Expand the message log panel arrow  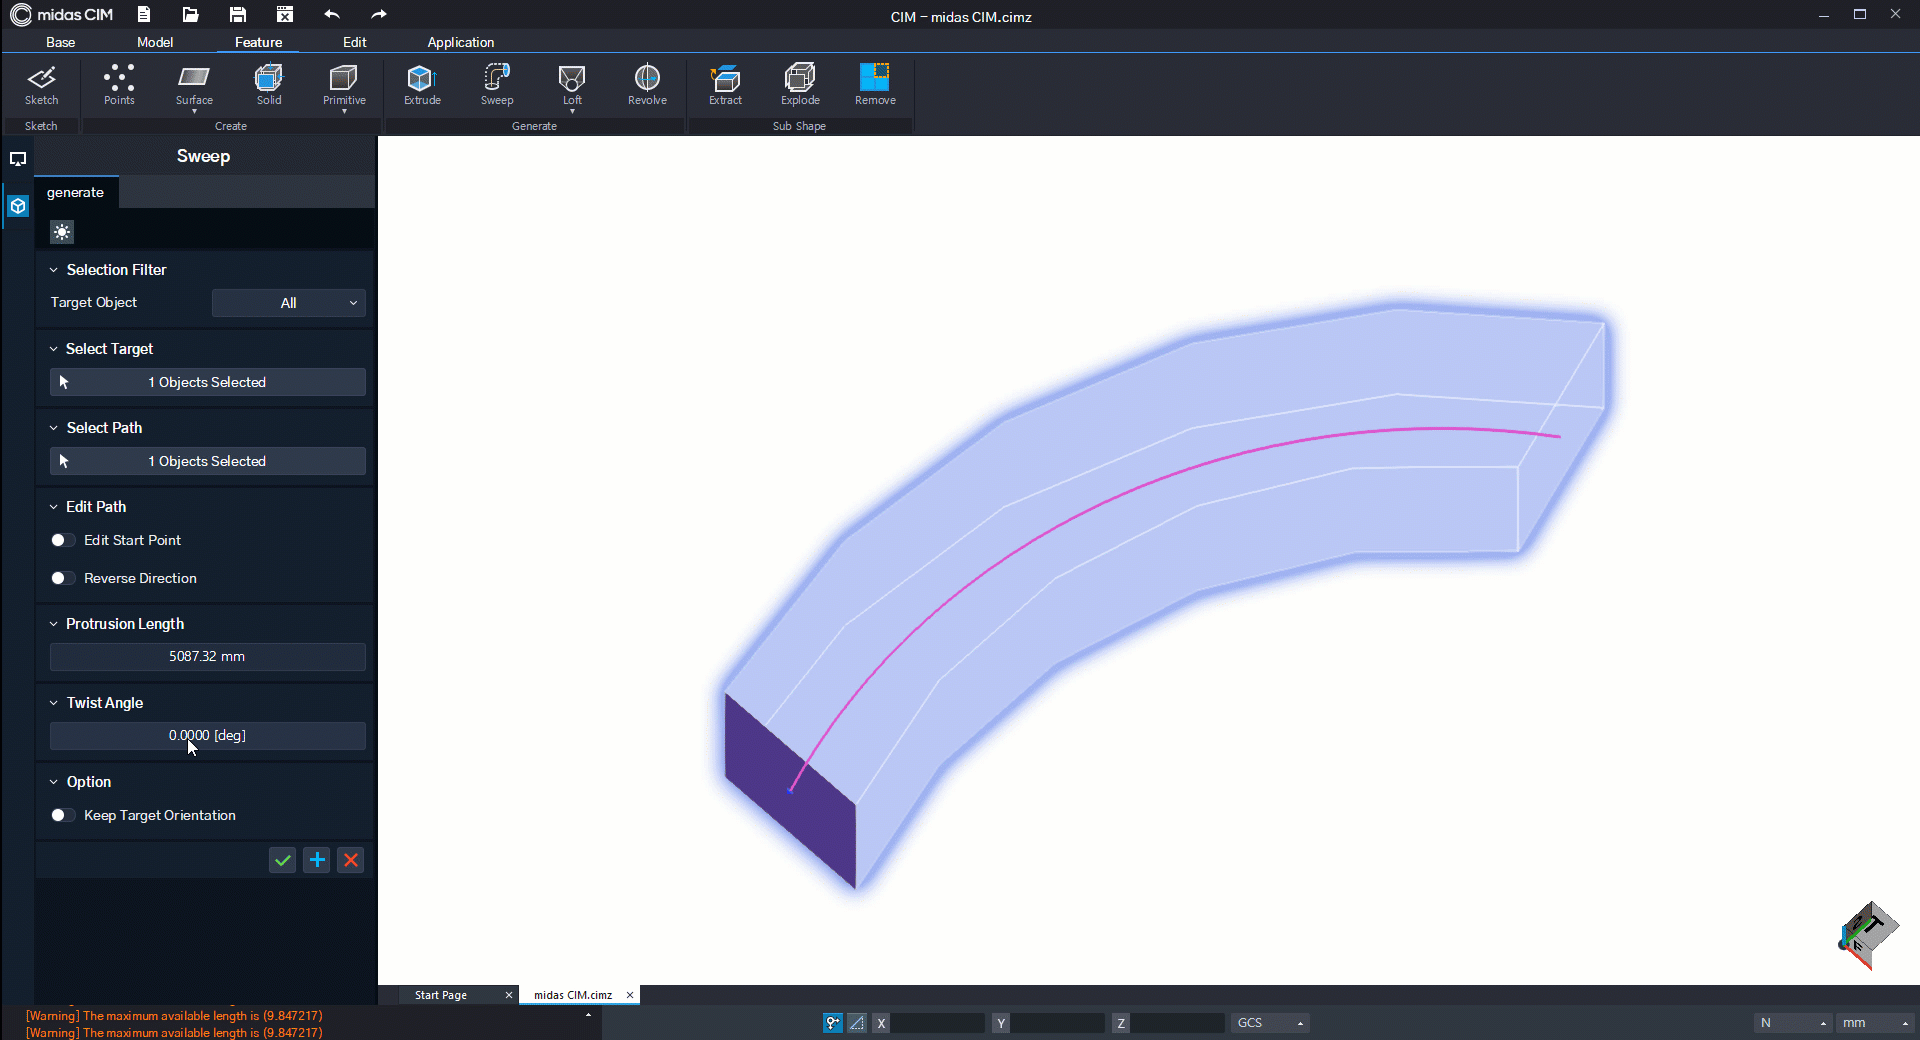pyautogui.click(x=588, y=1015)
